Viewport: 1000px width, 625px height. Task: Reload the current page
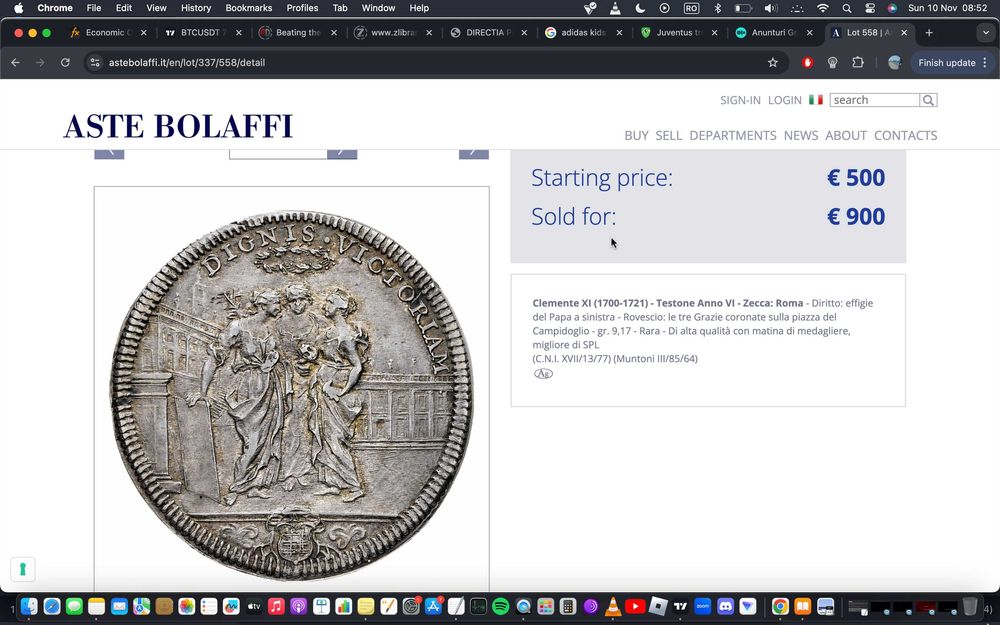pyautogui.click(x=65, y=62)
